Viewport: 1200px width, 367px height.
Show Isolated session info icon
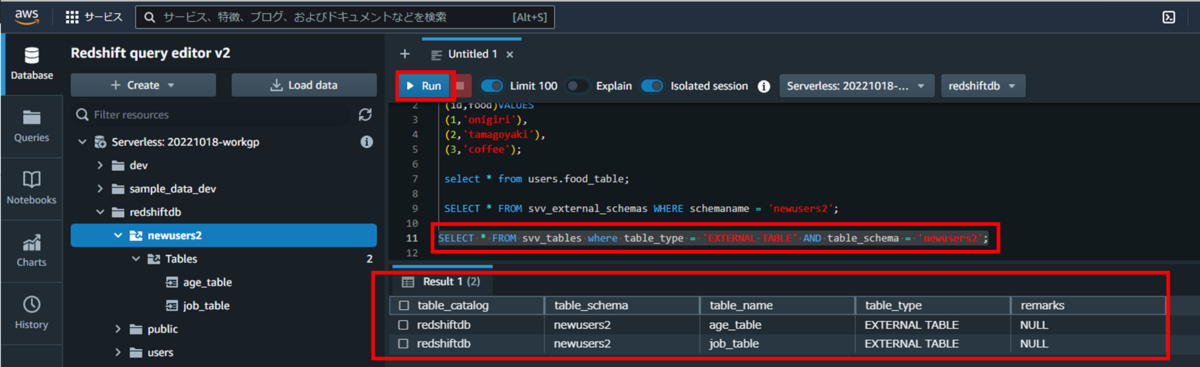pyautogui.click(x=763, y=86)
